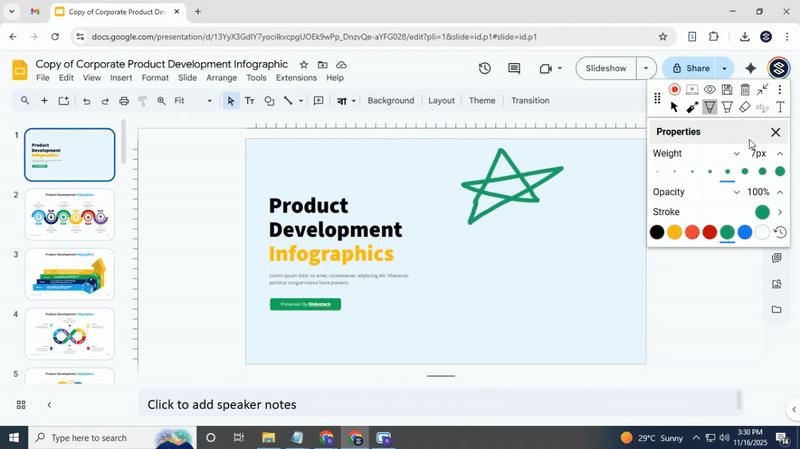The width and height of the screenshot is (800, 449).
Task: Click the save floppy disk icon
Action: [727, 90]
